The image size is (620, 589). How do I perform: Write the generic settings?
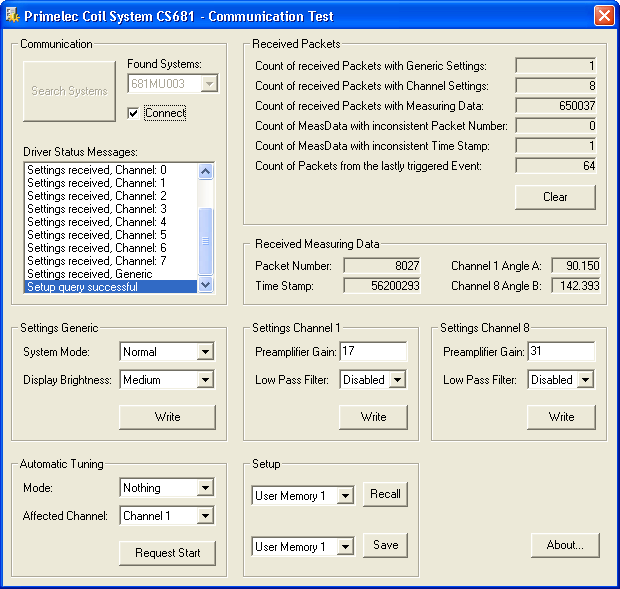(x=167, y=417)
